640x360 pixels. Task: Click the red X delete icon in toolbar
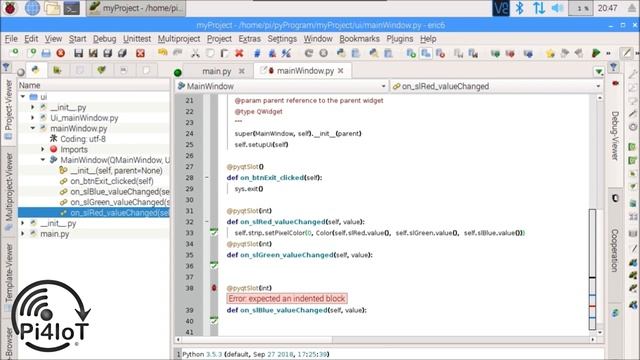pos(239,53)
